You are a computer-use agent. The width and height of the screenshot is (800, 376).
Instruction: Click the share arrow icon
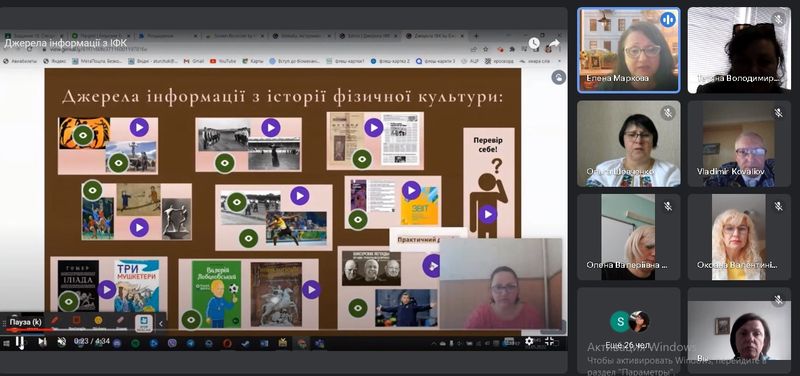554,43
